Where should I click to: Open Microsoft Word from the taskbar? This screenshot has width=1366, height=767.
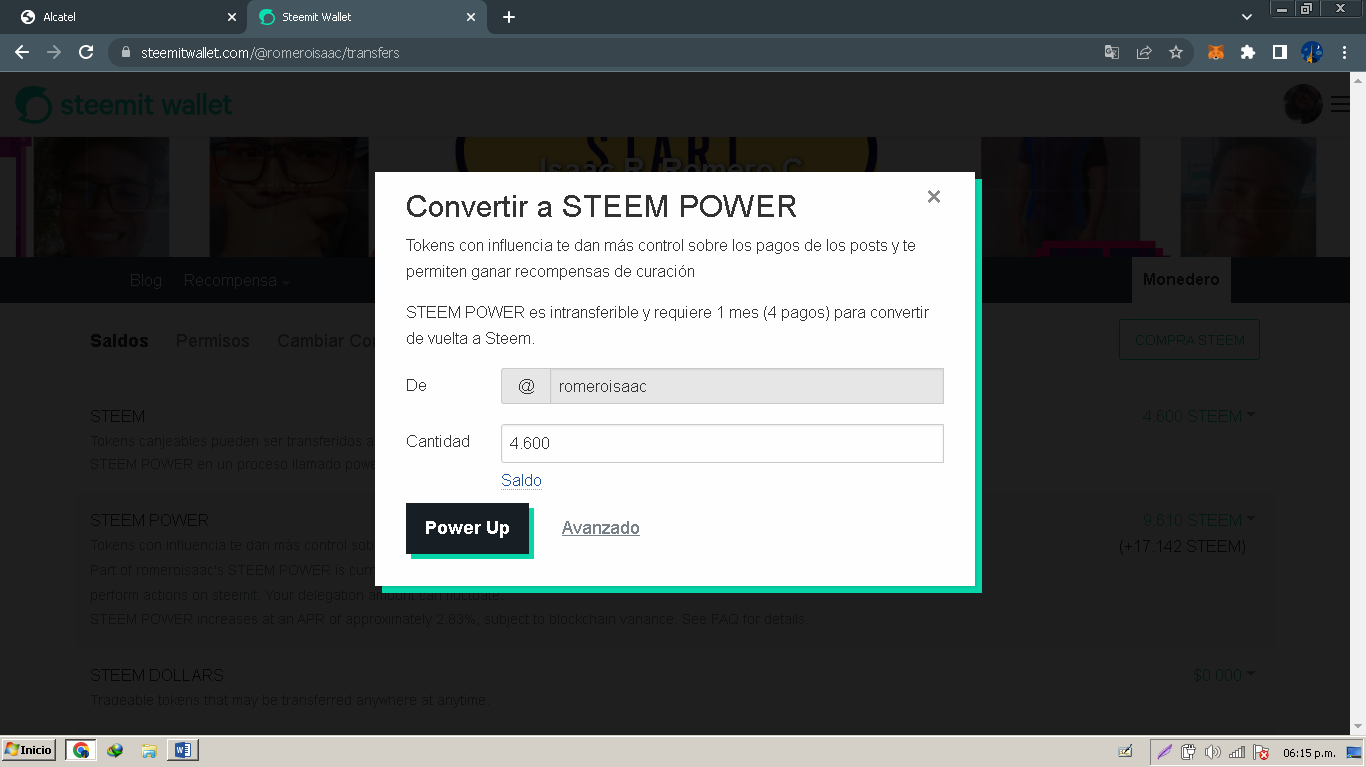(x=183, y=750)
